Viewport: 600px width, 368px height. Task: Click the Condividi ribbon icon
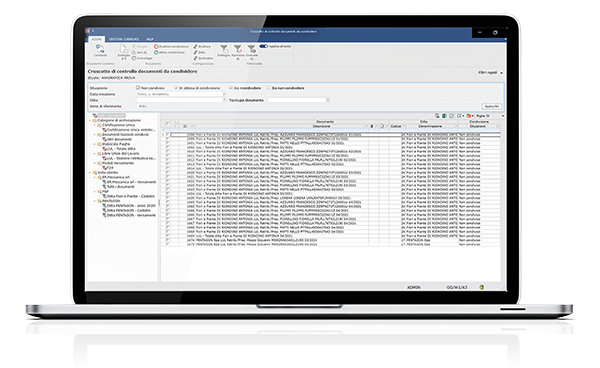point(100,49)
